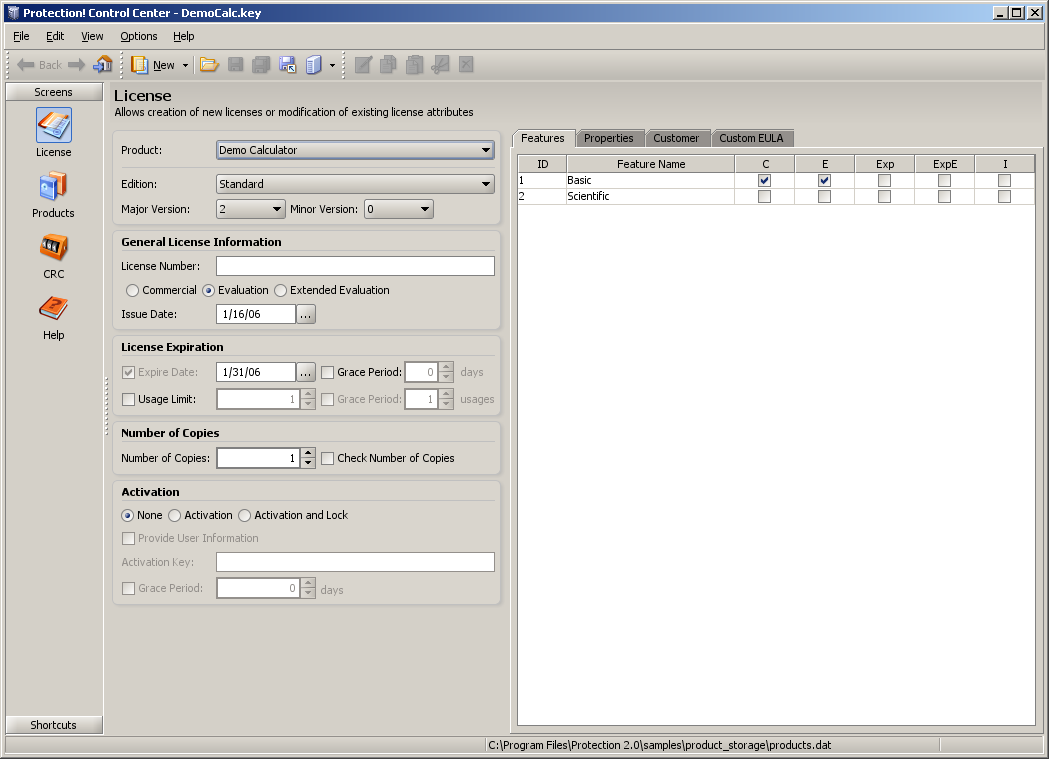Open the CRC screen icon
The height and width of the screenshot is (759, 1049).
click(x=53, y=248)
